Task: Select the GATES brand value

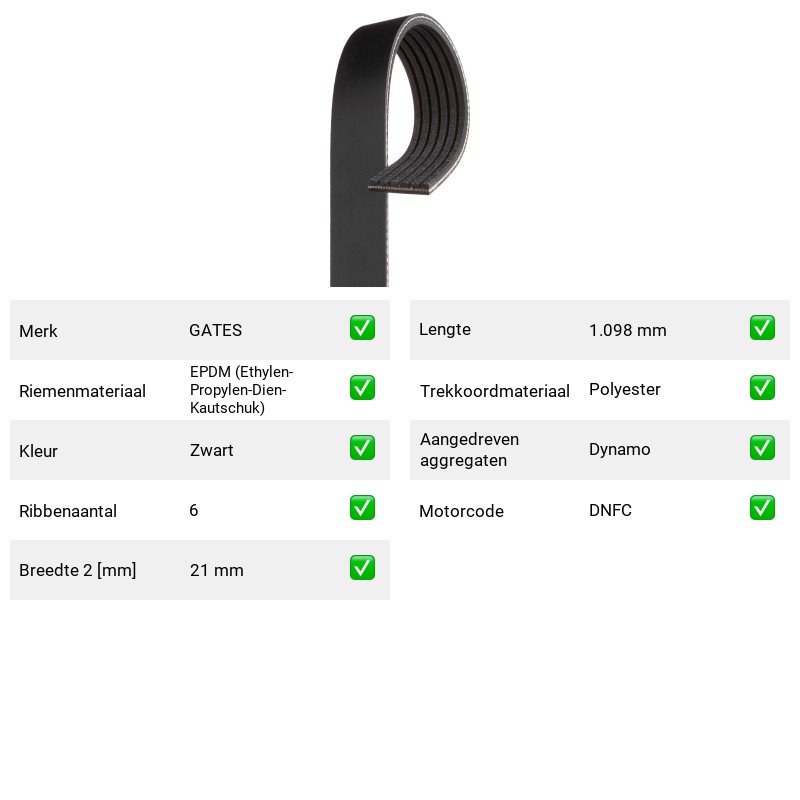Action: click(x=215, y=330)
